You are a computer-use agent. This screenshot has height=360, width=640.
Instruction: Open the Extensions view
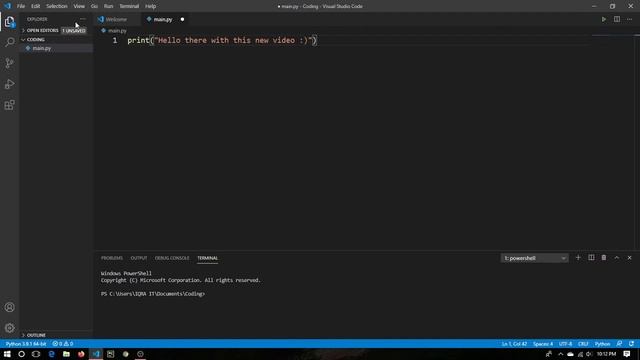9,105
